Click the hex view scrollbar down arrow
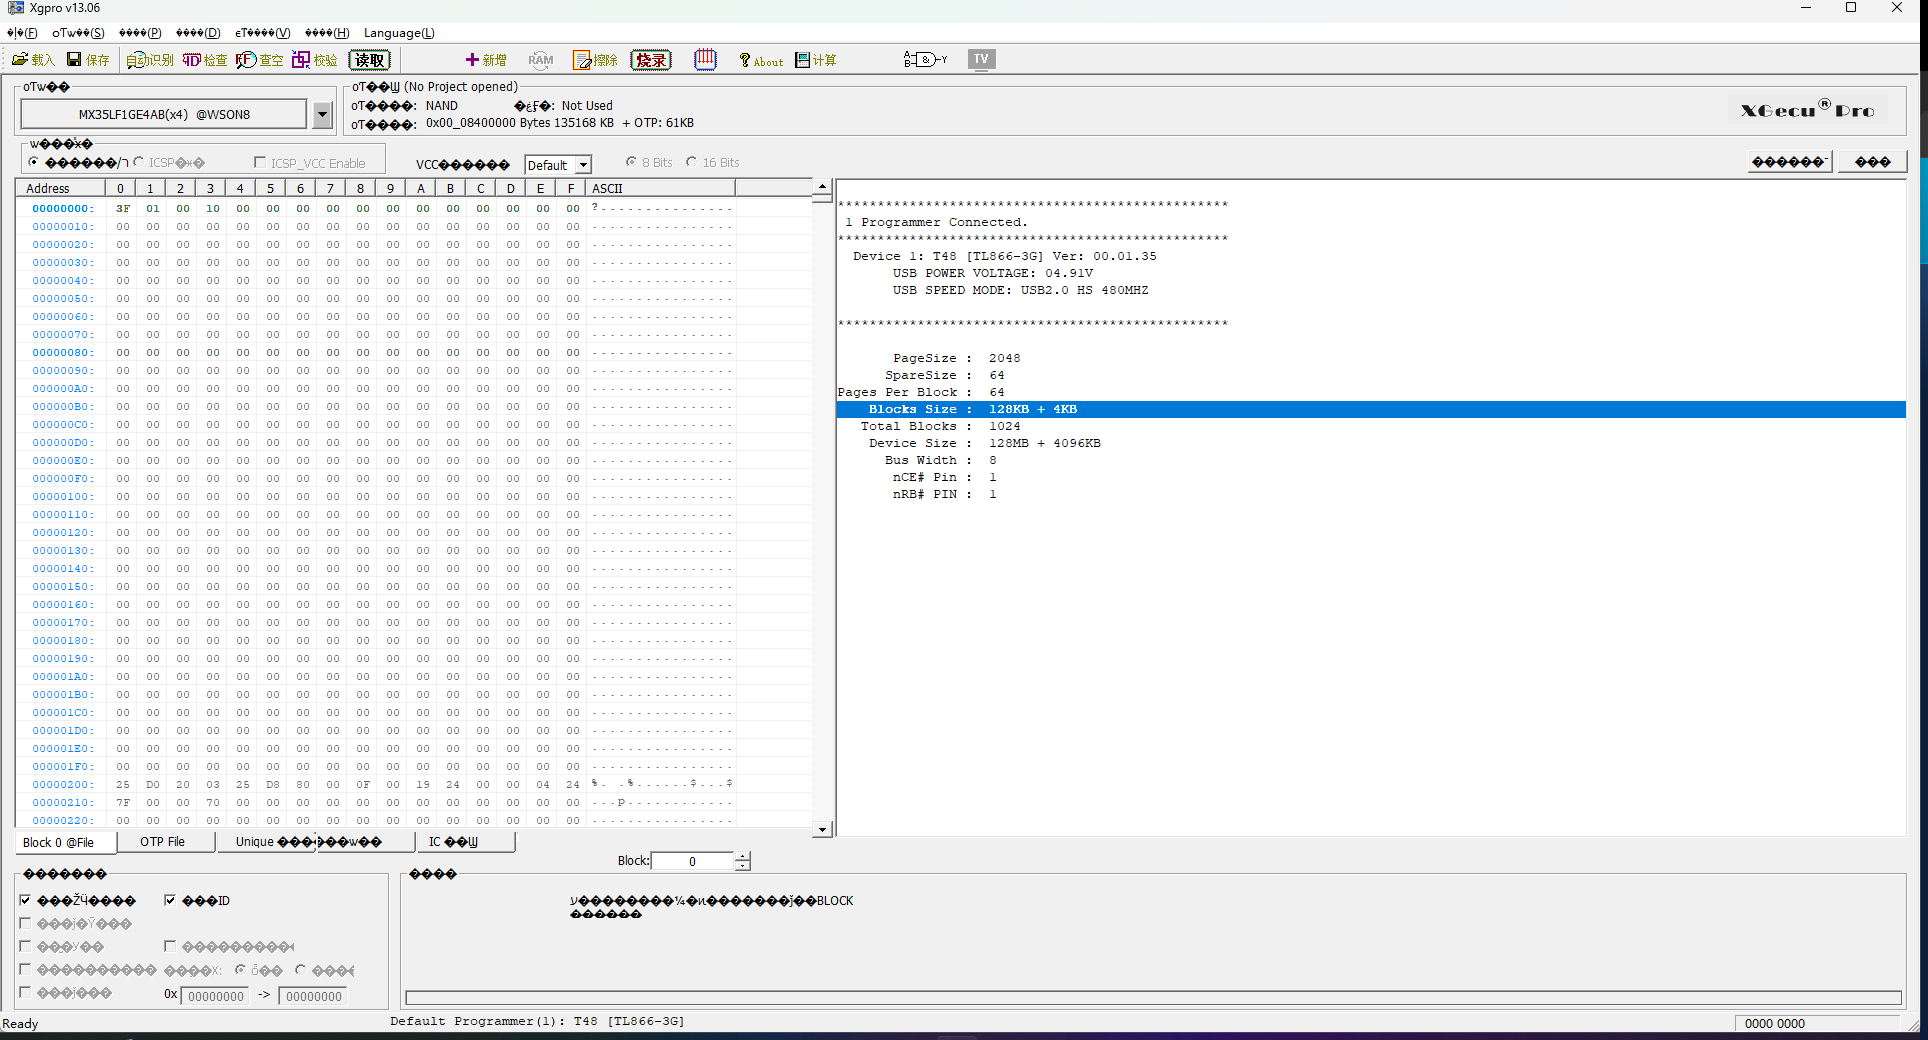The width and height of the screenshot is (1928, 1040). [822, 829]
